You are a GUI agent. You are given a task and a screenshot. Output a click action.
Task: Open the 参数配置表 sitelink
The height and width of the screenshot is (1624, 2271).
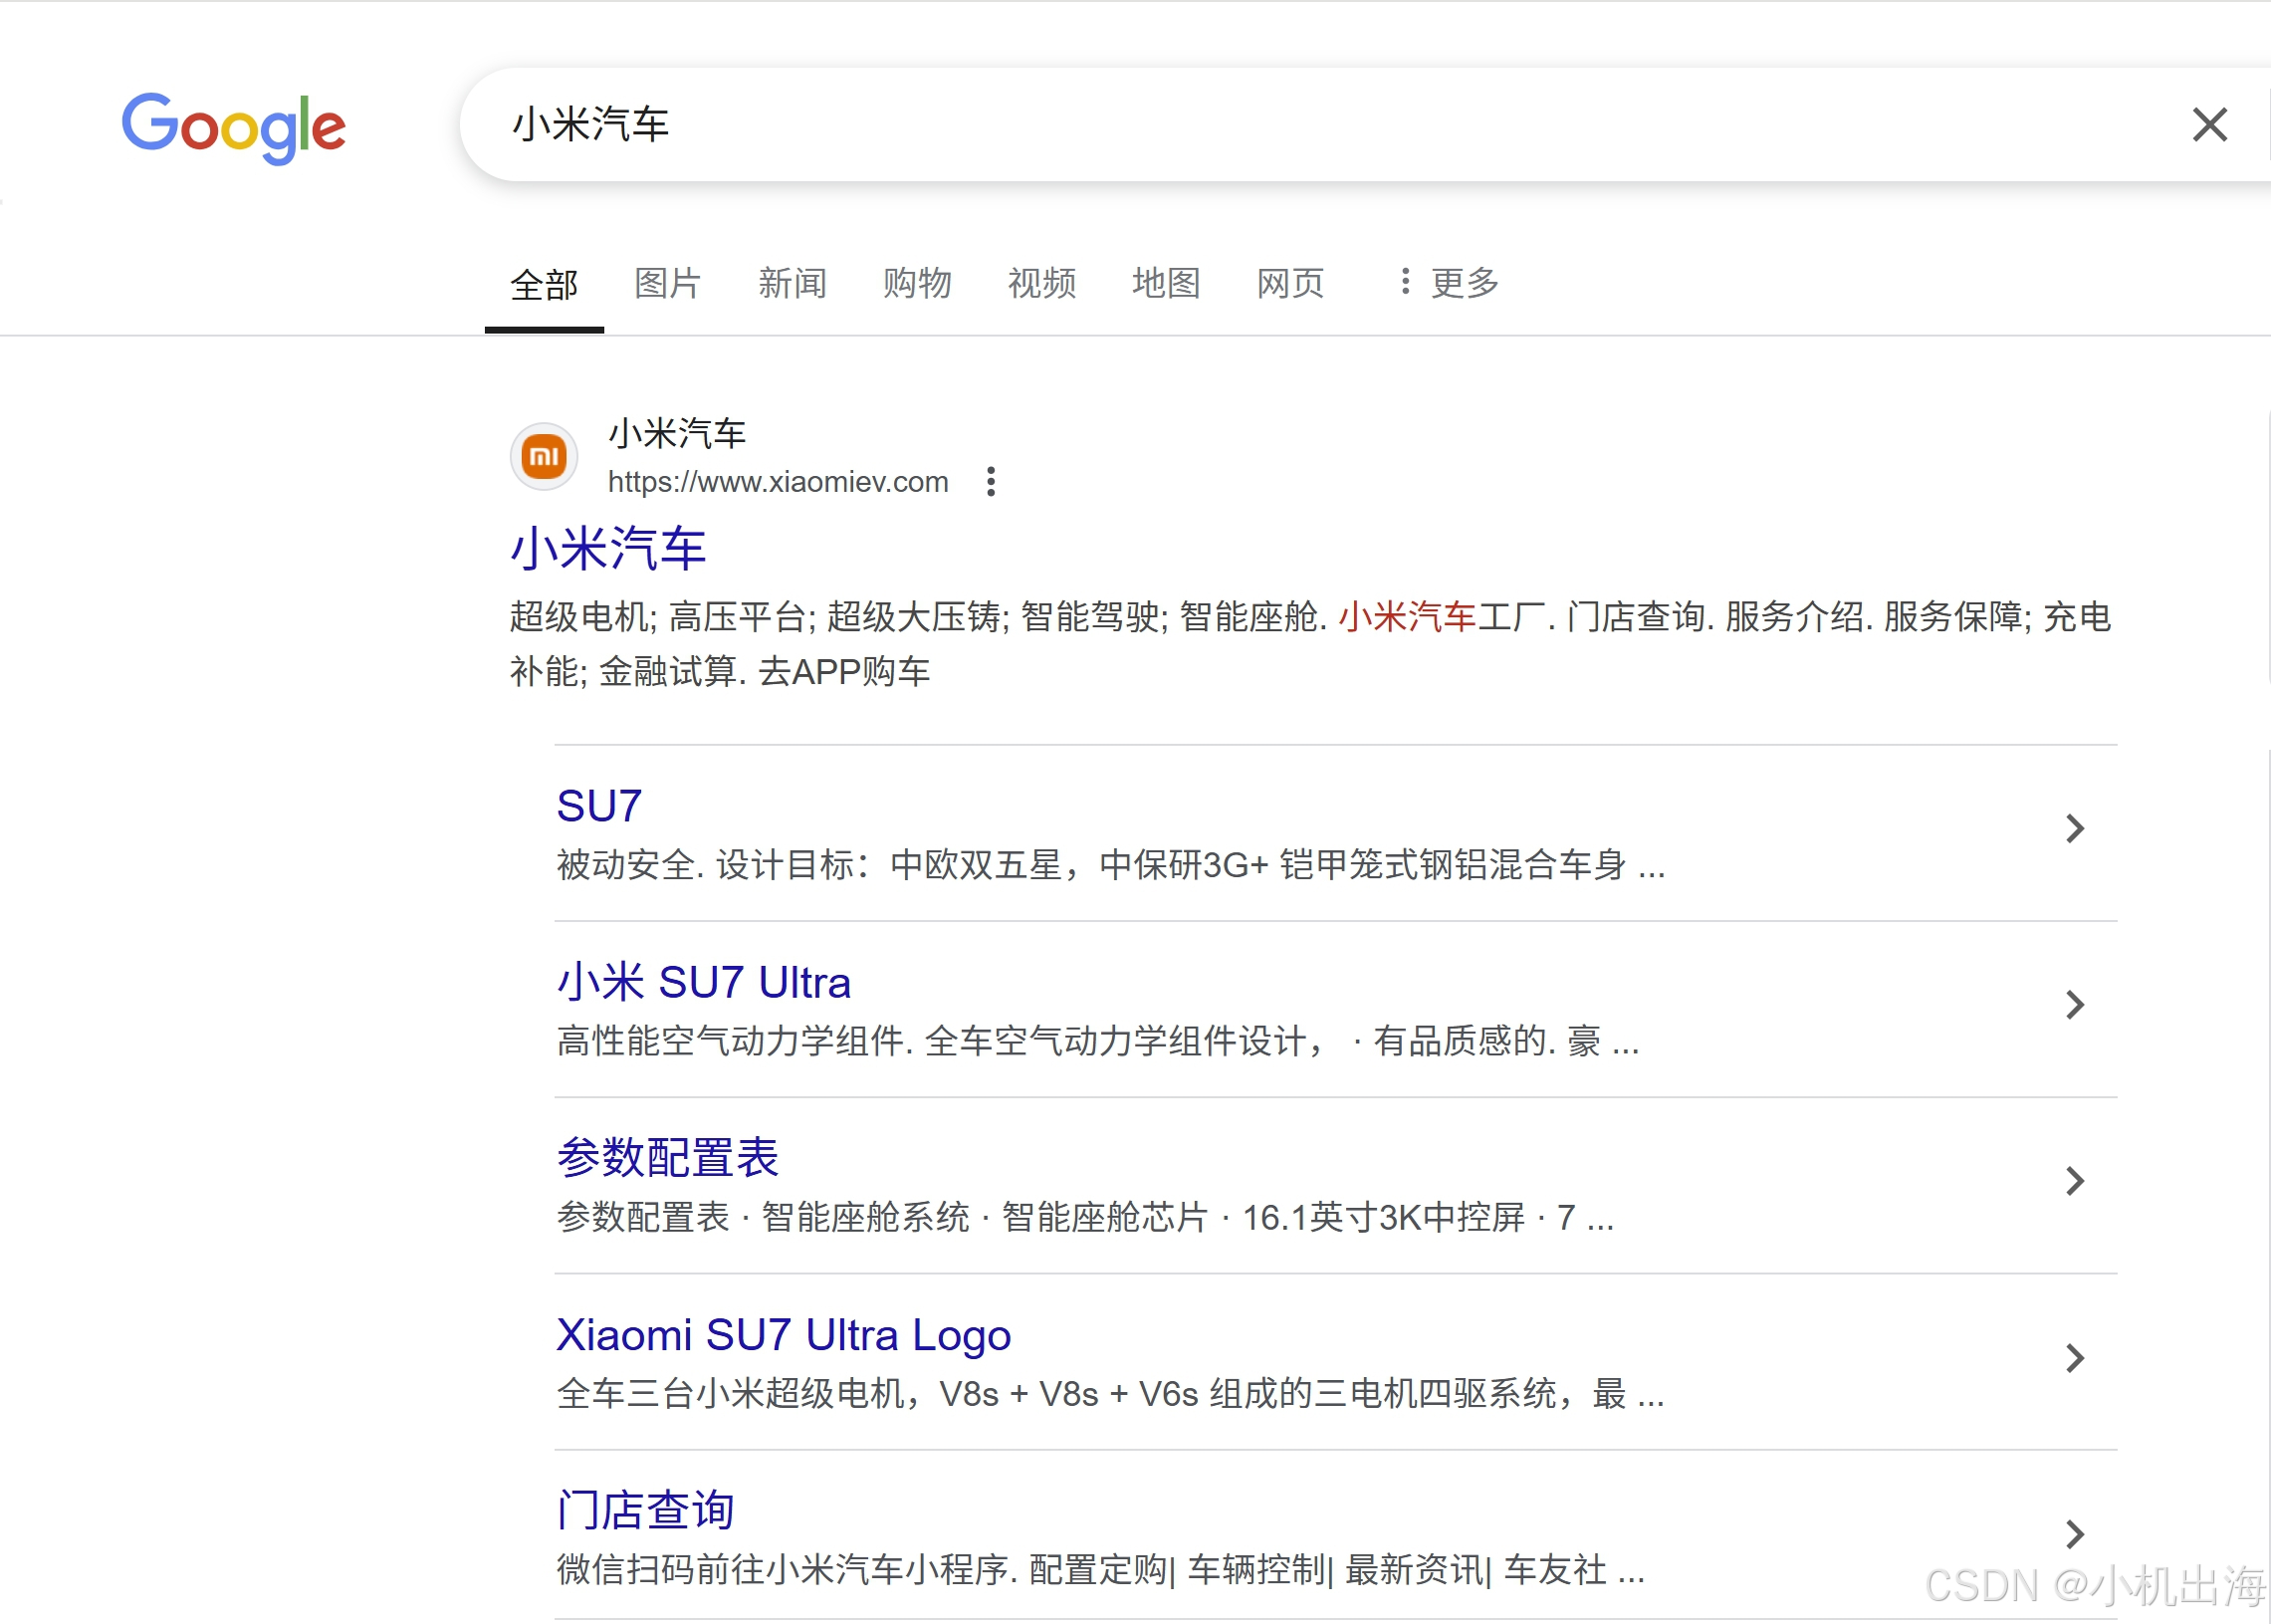click(667, 1158)
